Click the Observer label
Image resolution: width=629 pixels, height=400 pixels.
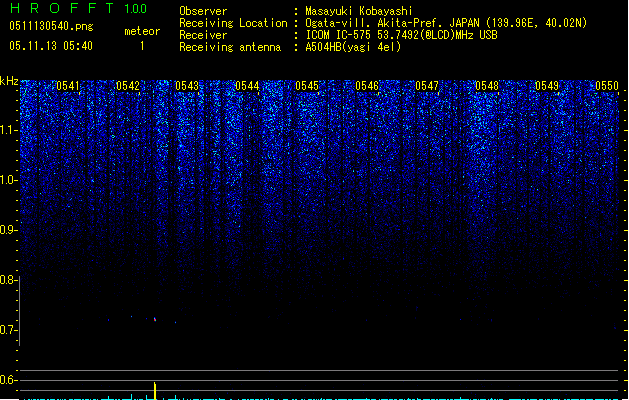click(203, 11)
